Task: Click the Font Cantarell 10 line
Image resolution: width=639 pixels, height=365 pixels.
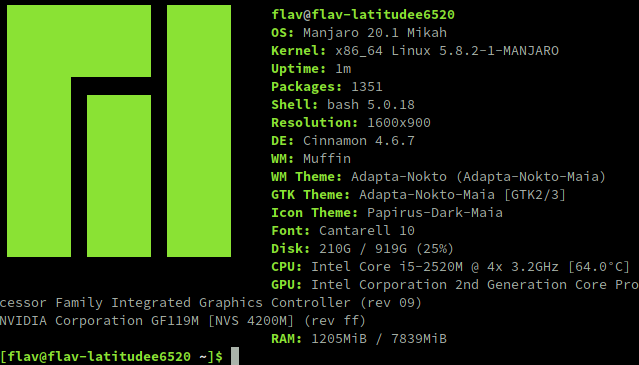Action: point(343,230)
